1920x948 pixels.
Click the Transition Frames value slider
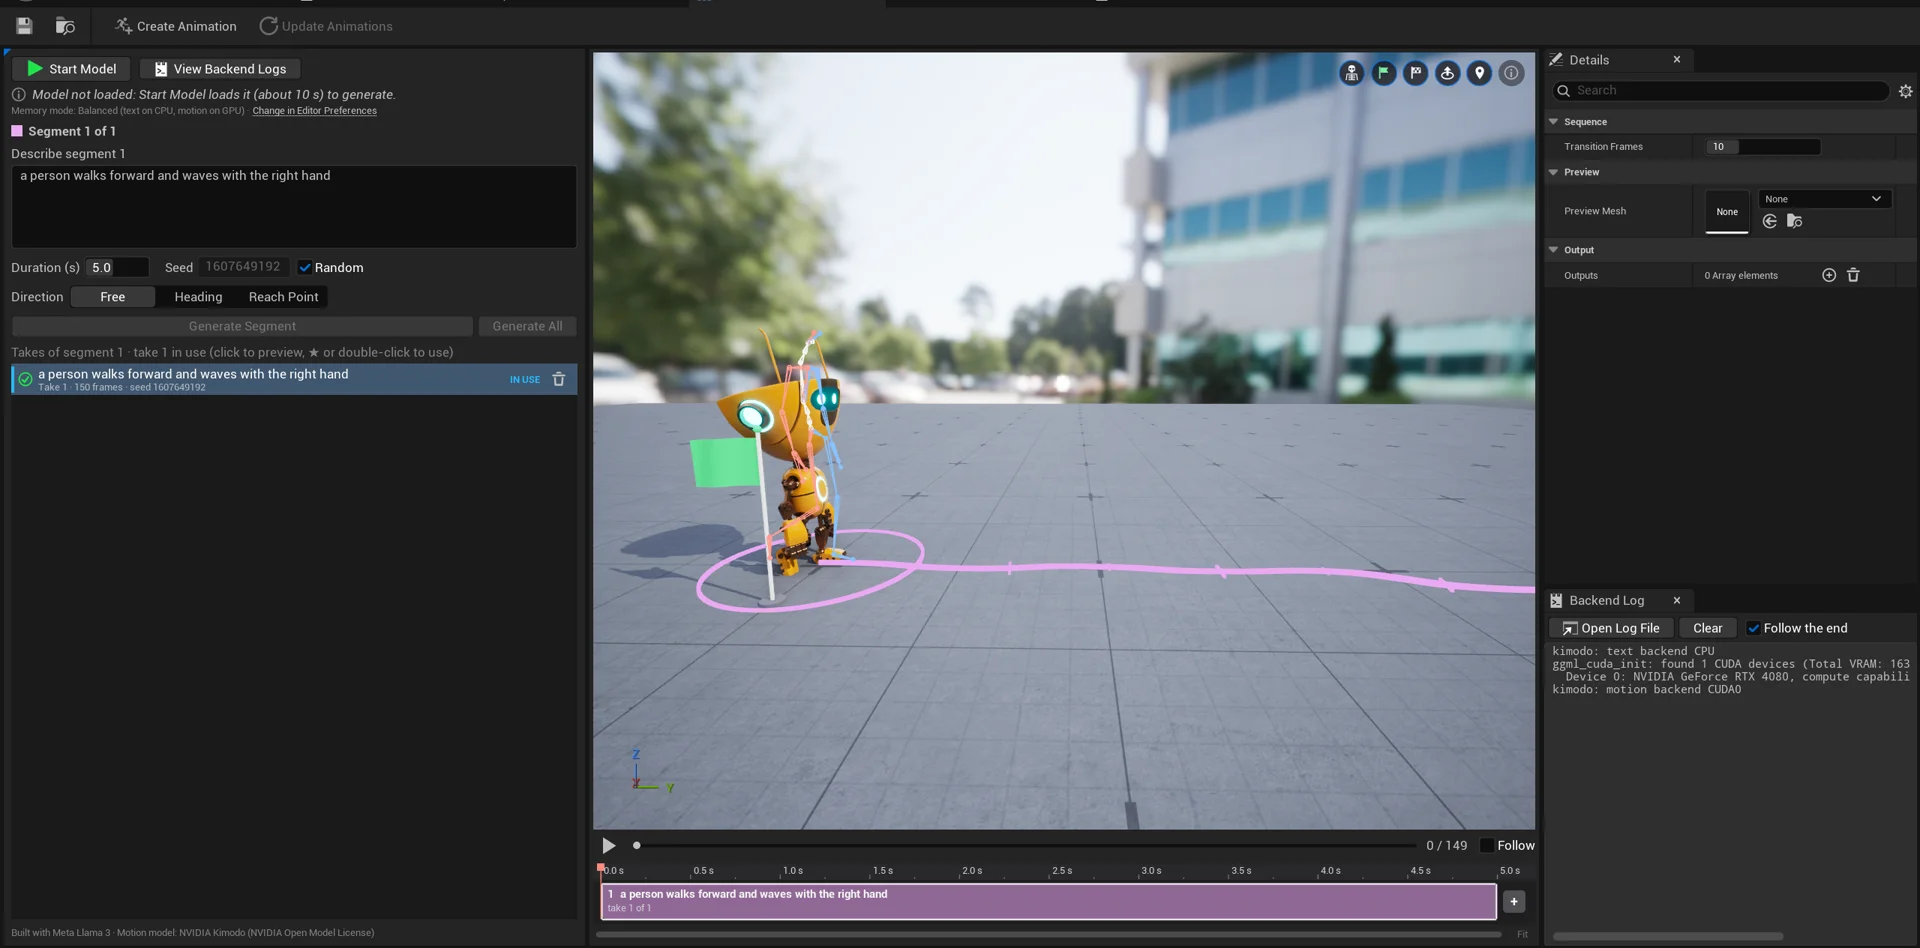(x=1763, y=147)
